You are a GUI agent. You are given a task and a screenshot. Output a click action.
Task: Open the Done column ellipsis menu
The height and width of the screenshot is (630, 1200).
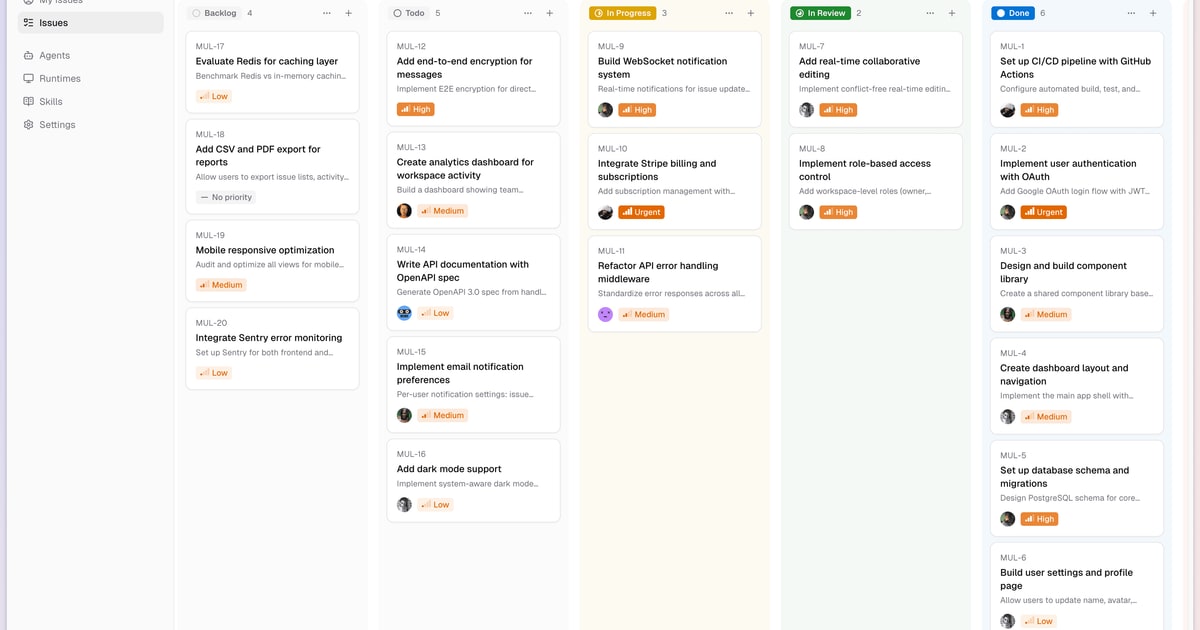[1131, 13]
